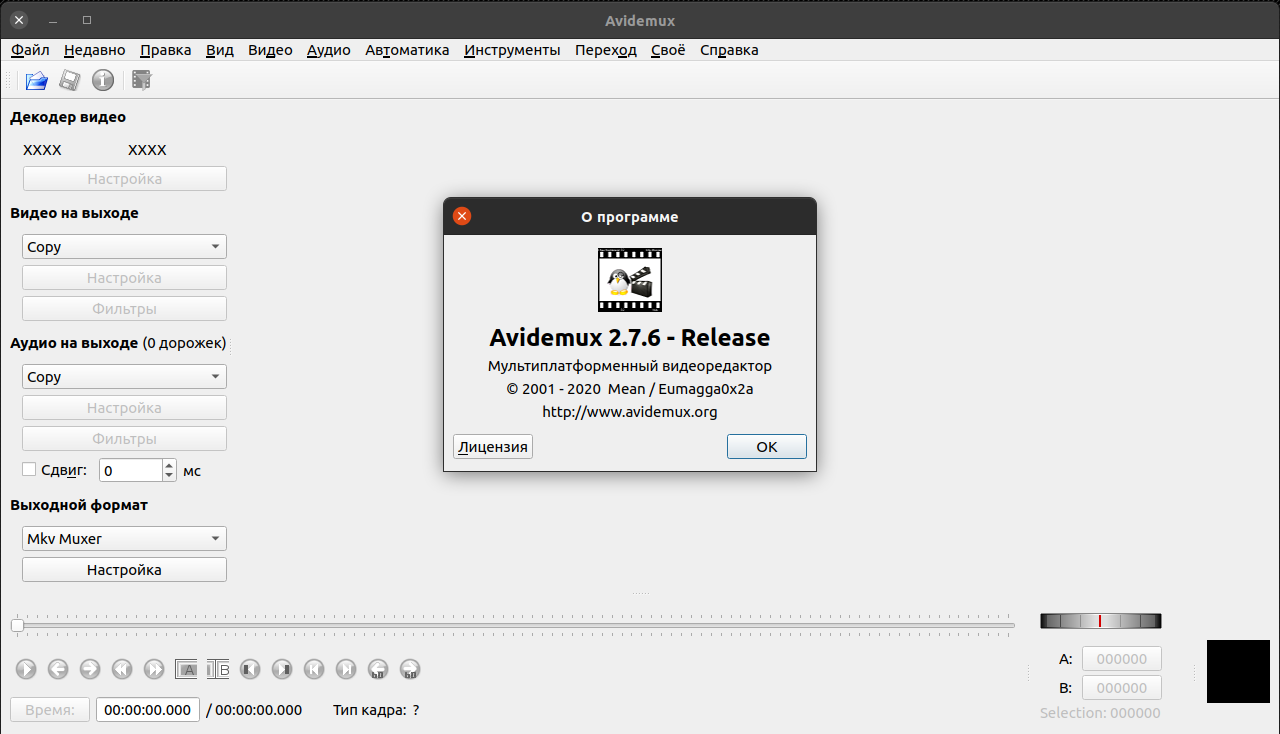
Task: Click Фильтры under Видео на выходе
Action: 124,309
